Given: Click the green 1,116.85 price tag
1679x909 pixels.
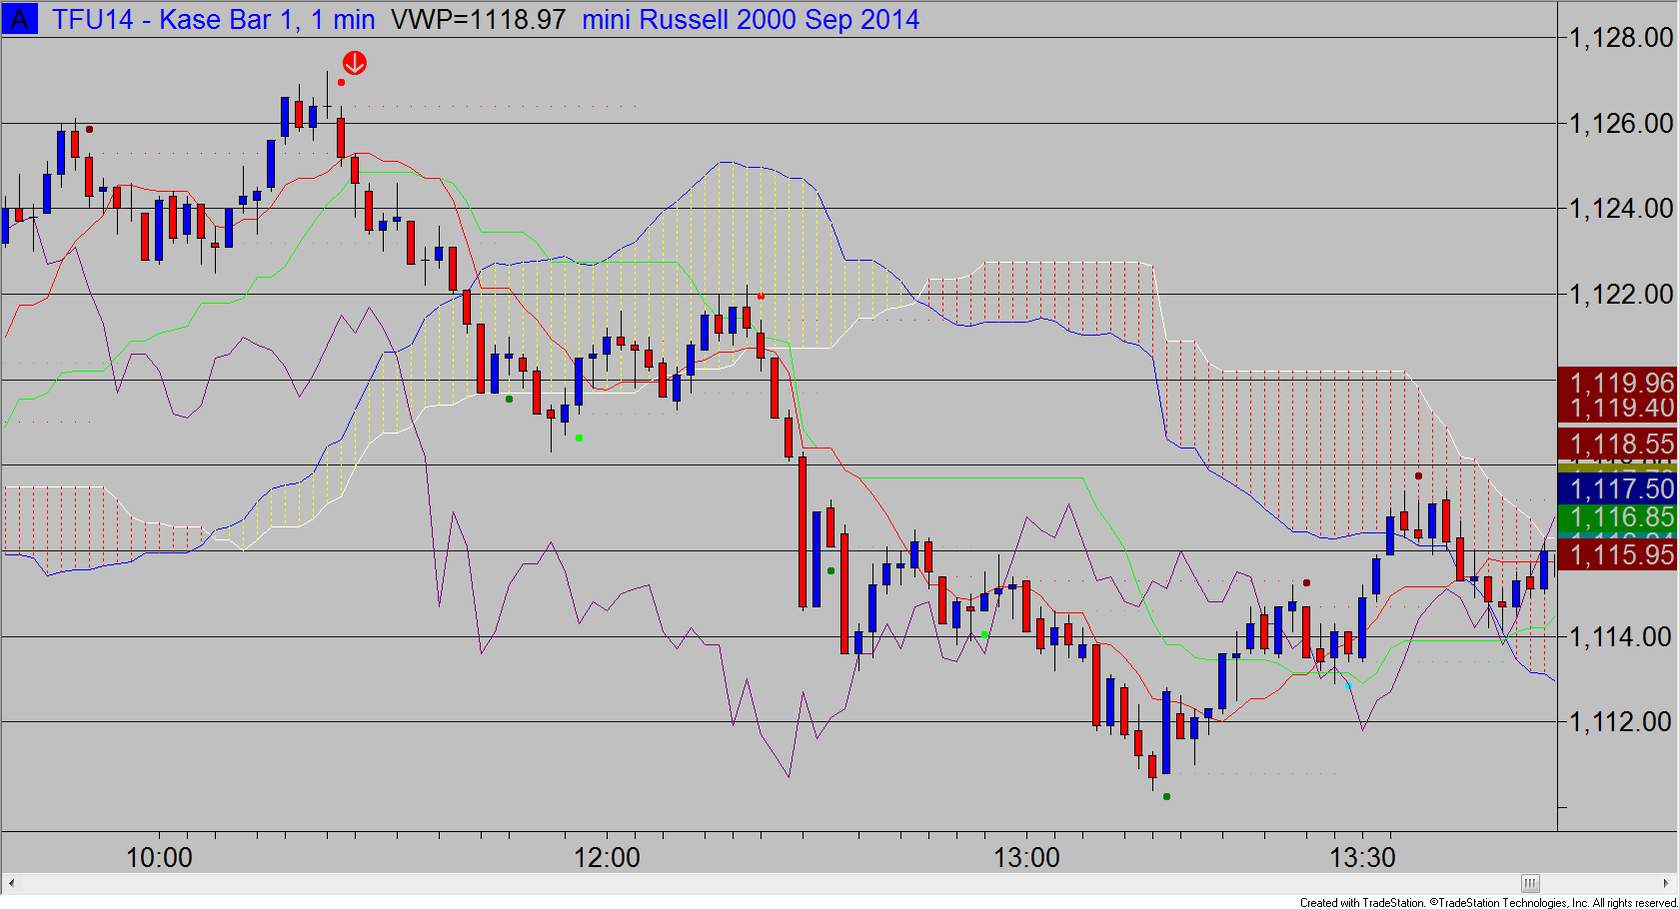Looking at the screenshot, I should (1618, 517).
